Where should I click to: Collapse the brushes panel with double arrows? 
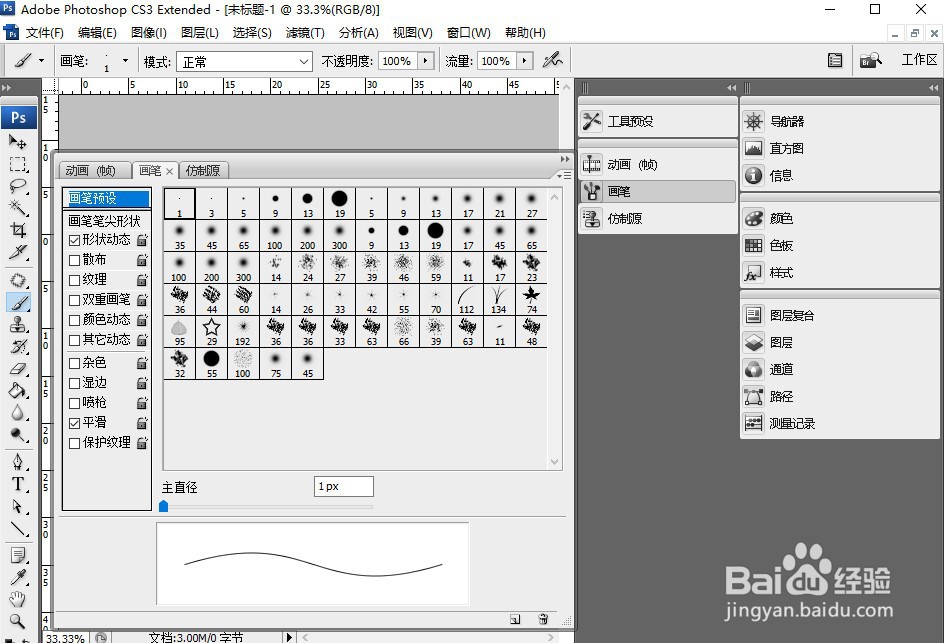click(565, 159)
